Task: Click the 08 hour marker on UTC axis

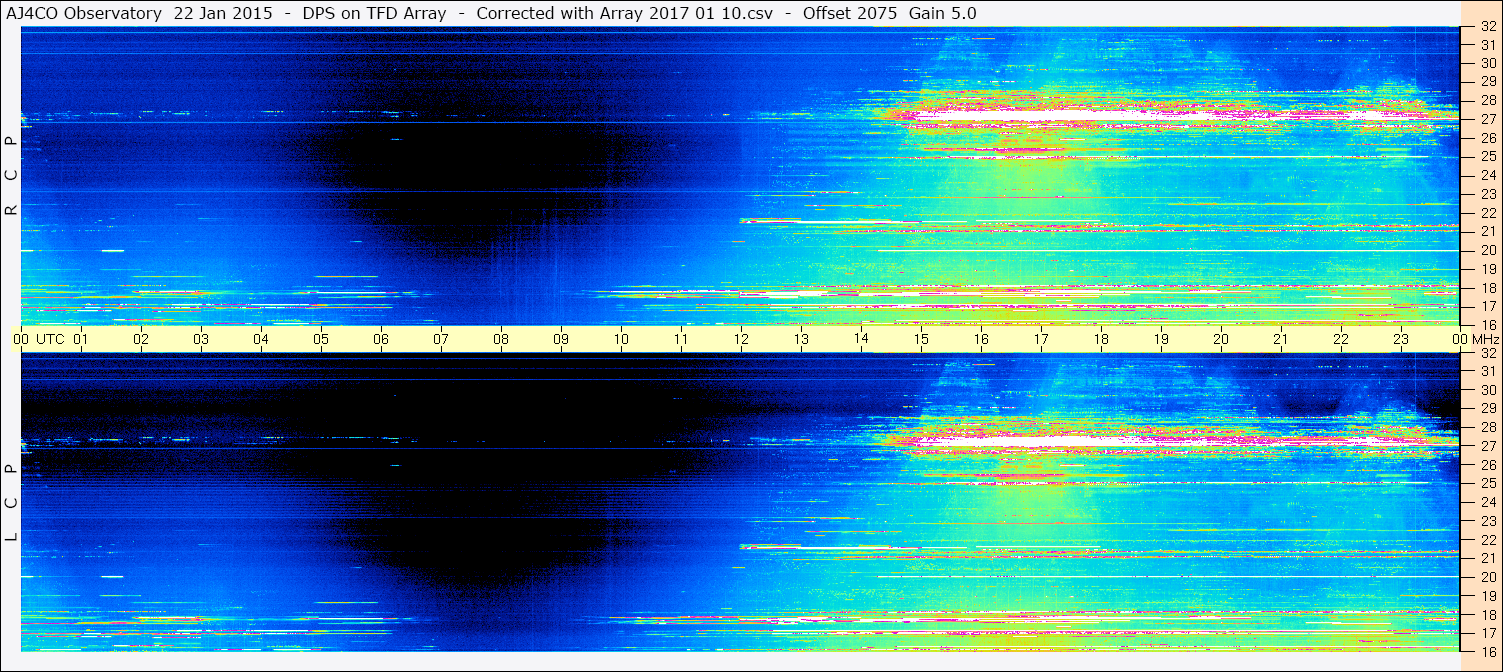Action: pyautogui.click(x=501, y=339)
